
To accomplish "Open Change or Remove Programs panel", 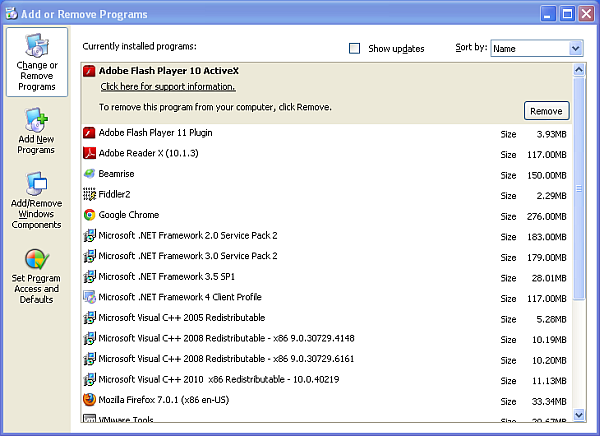I will (x=37, y=62).
